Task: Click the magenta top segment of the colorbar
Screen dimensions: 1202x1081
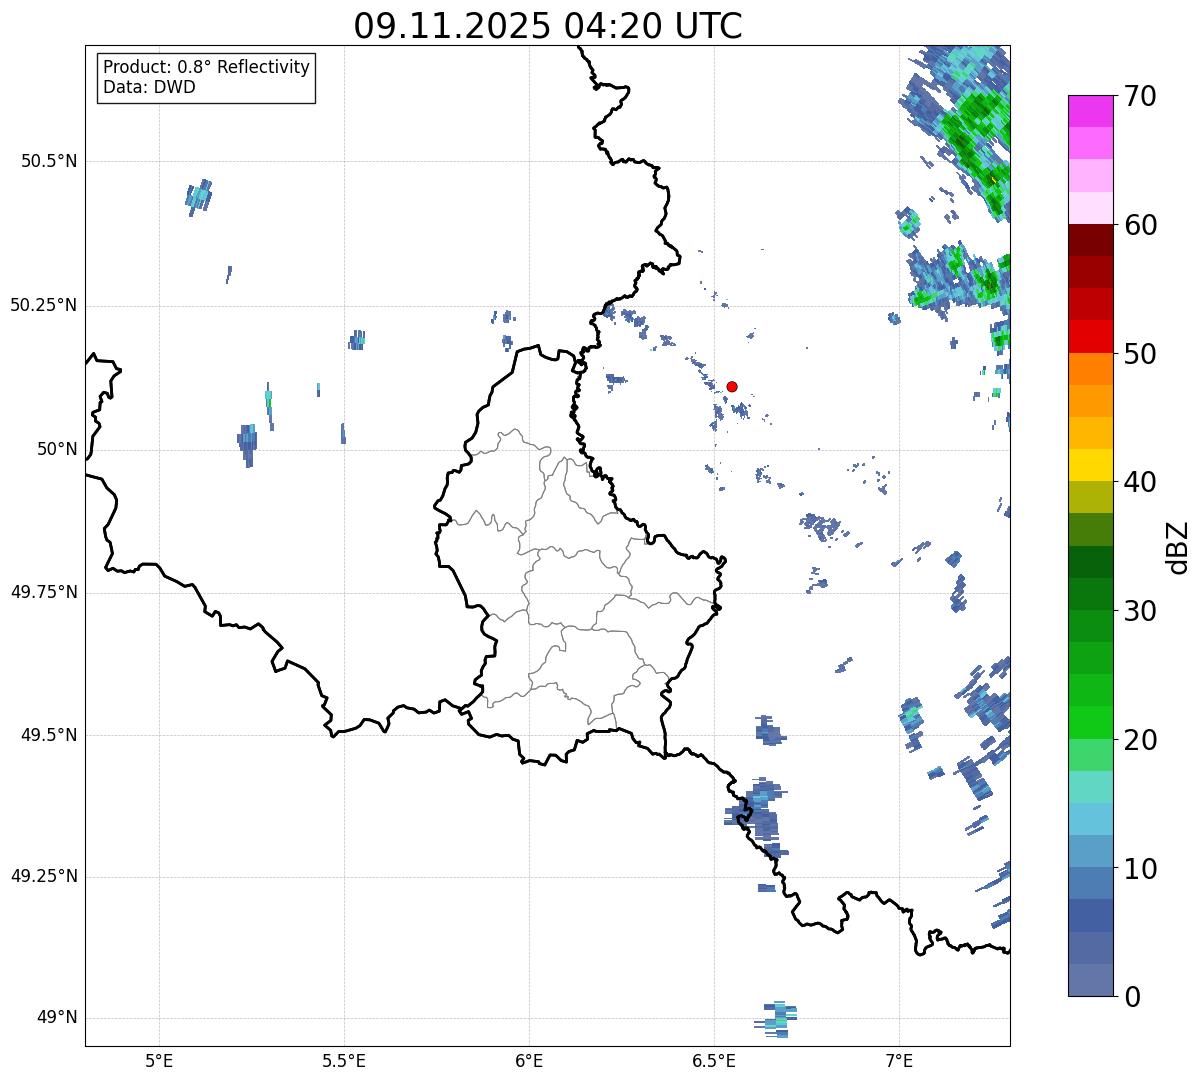Action: [x=1091, y=111]
